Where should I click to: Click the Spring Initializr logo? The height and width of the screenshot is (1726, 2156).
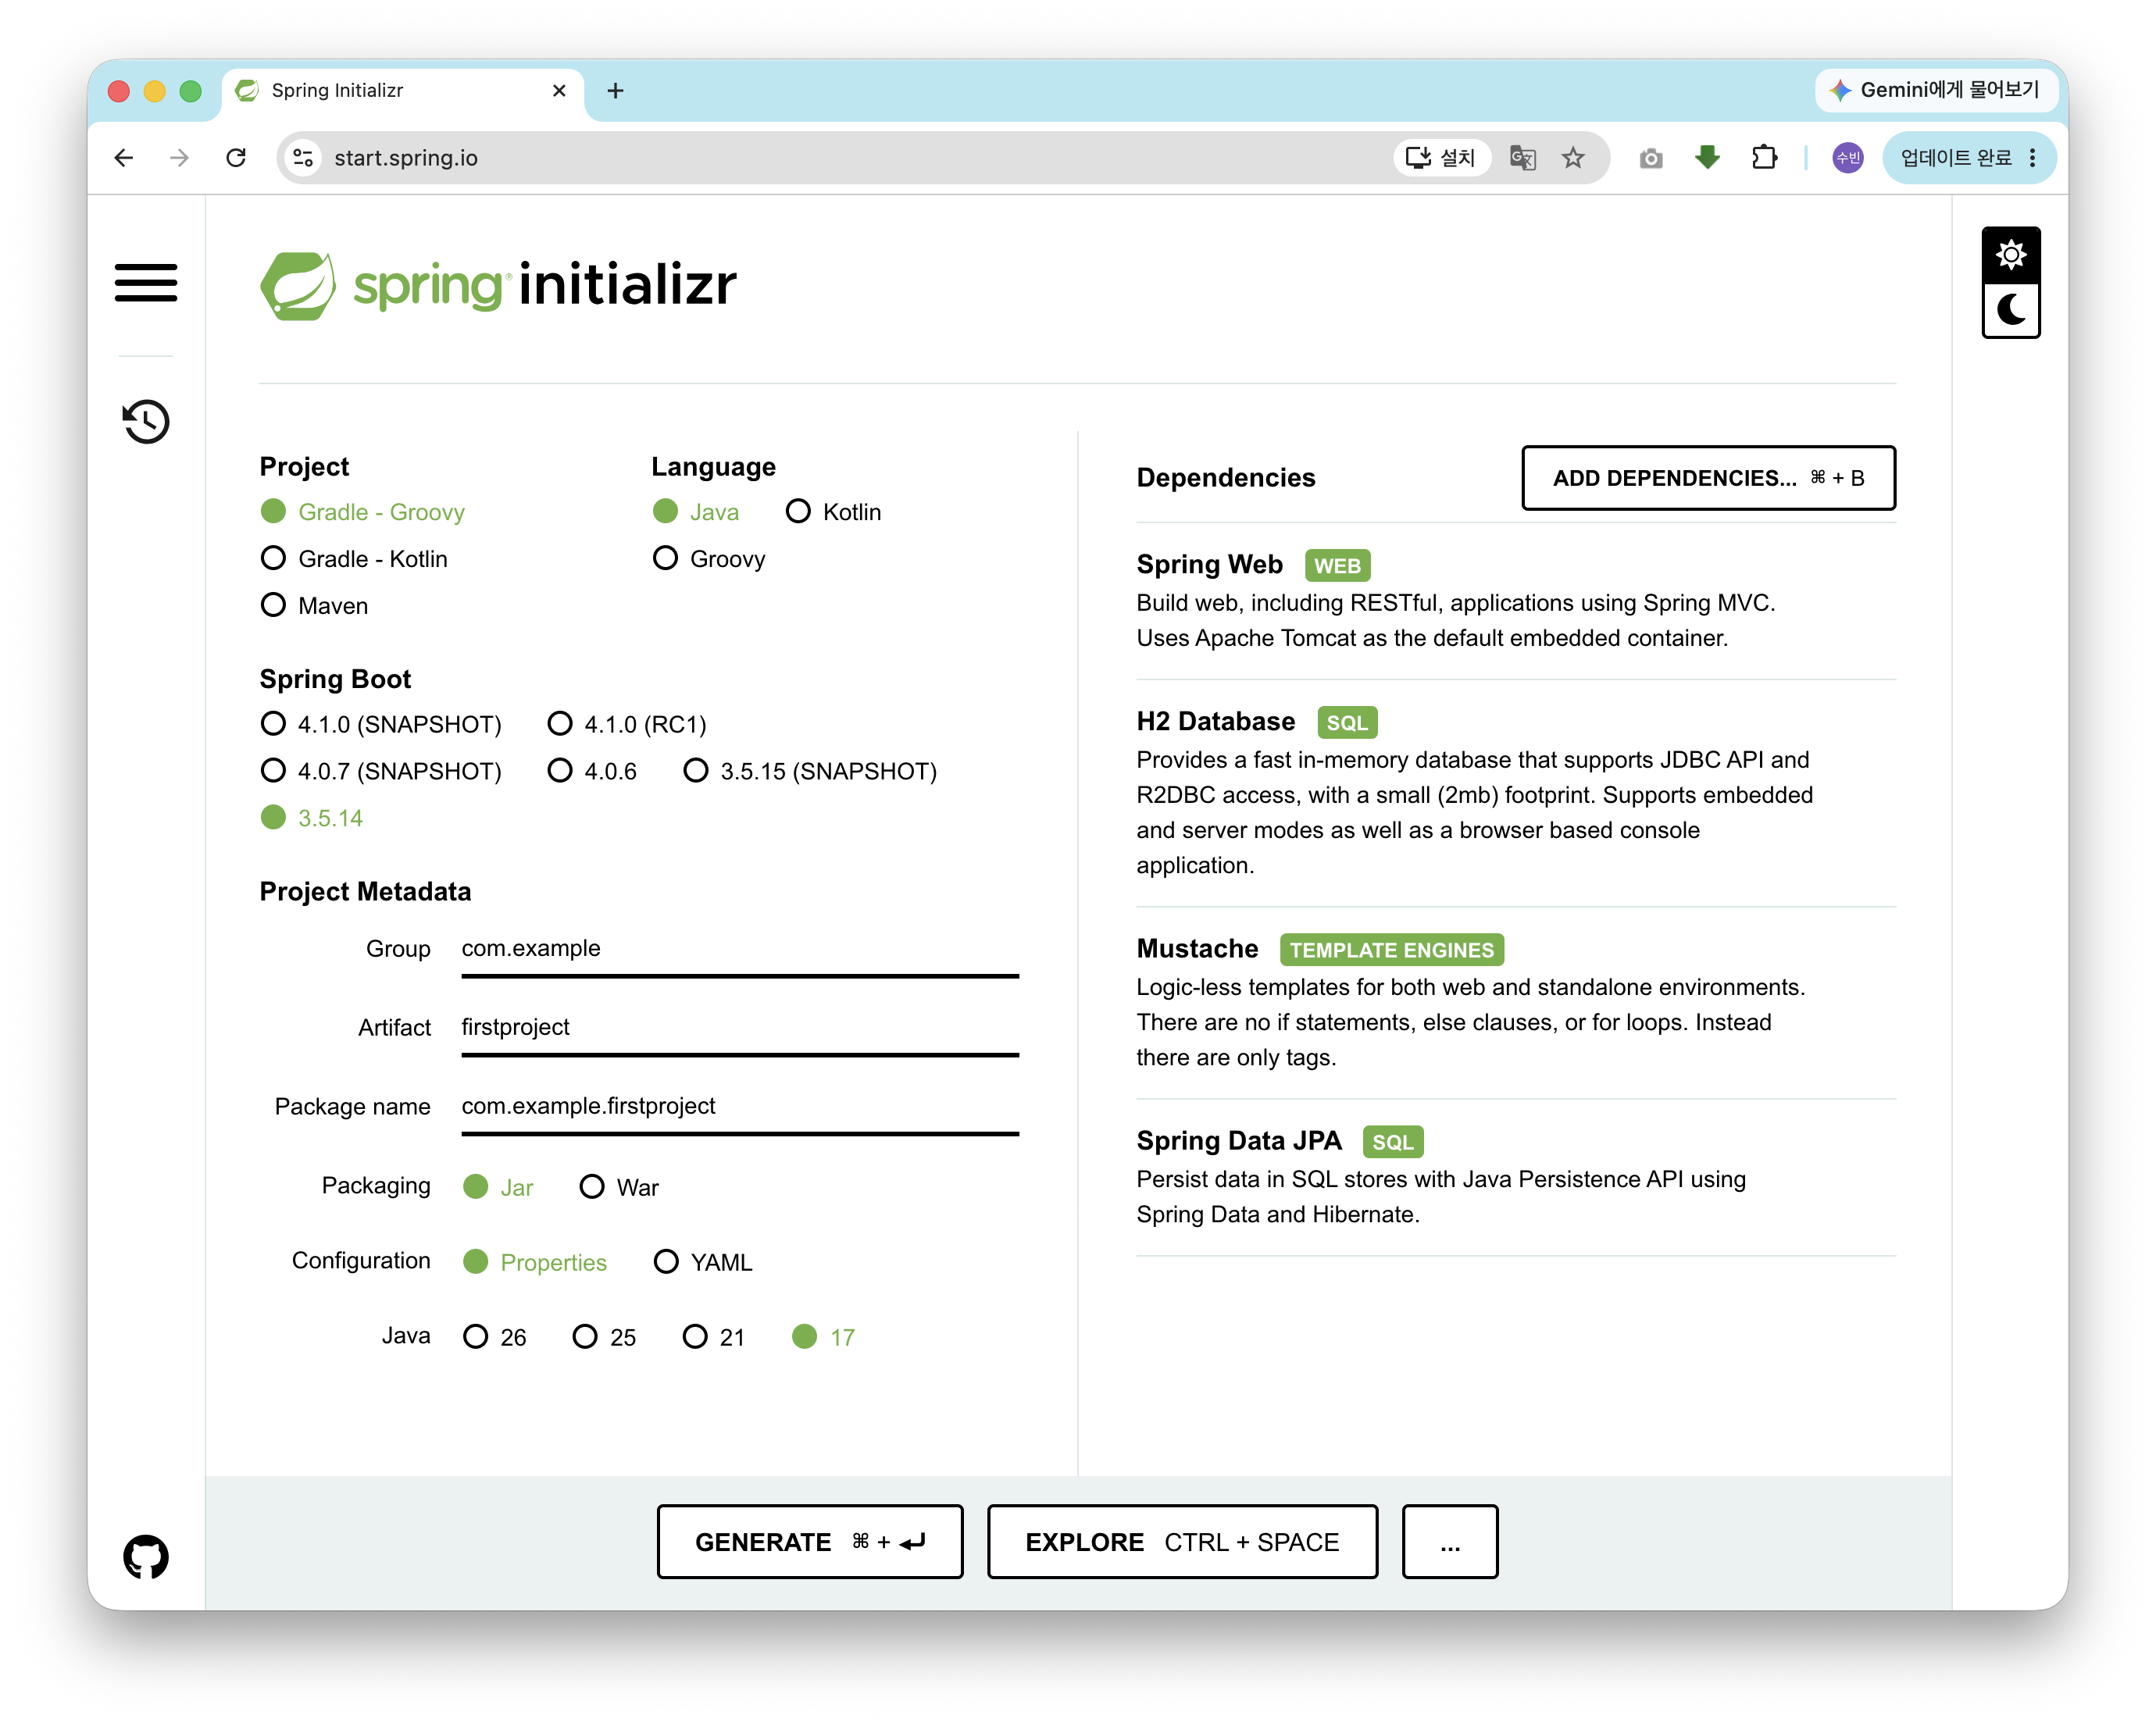coord(498,285)
